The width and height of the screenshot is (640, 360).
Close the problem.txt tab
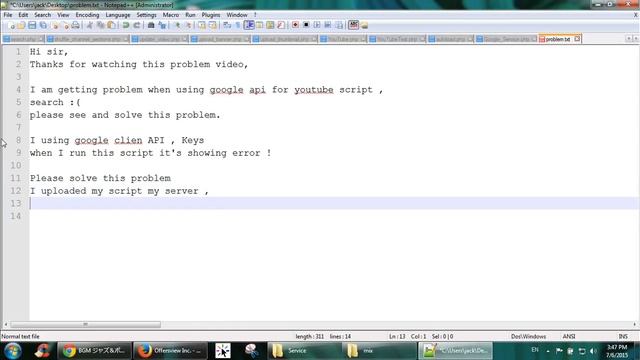577,39
